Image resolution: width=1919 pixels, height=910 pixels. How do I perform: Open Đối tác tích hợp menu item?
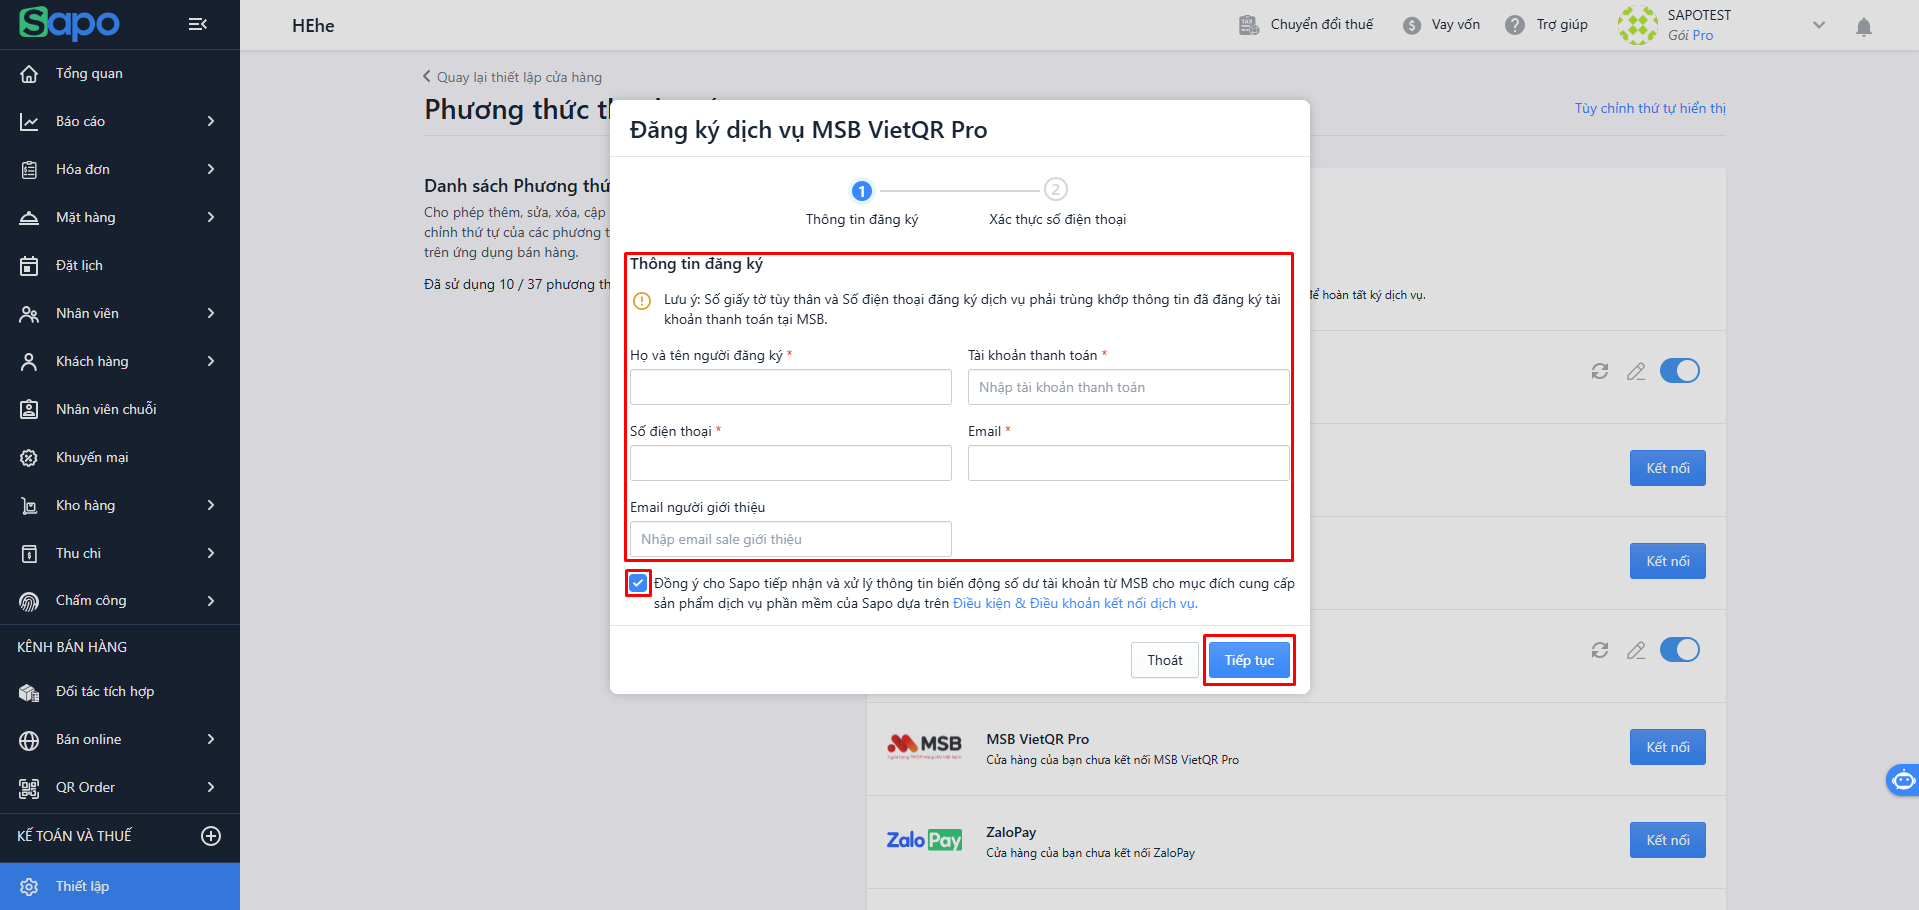click(120, 692)
